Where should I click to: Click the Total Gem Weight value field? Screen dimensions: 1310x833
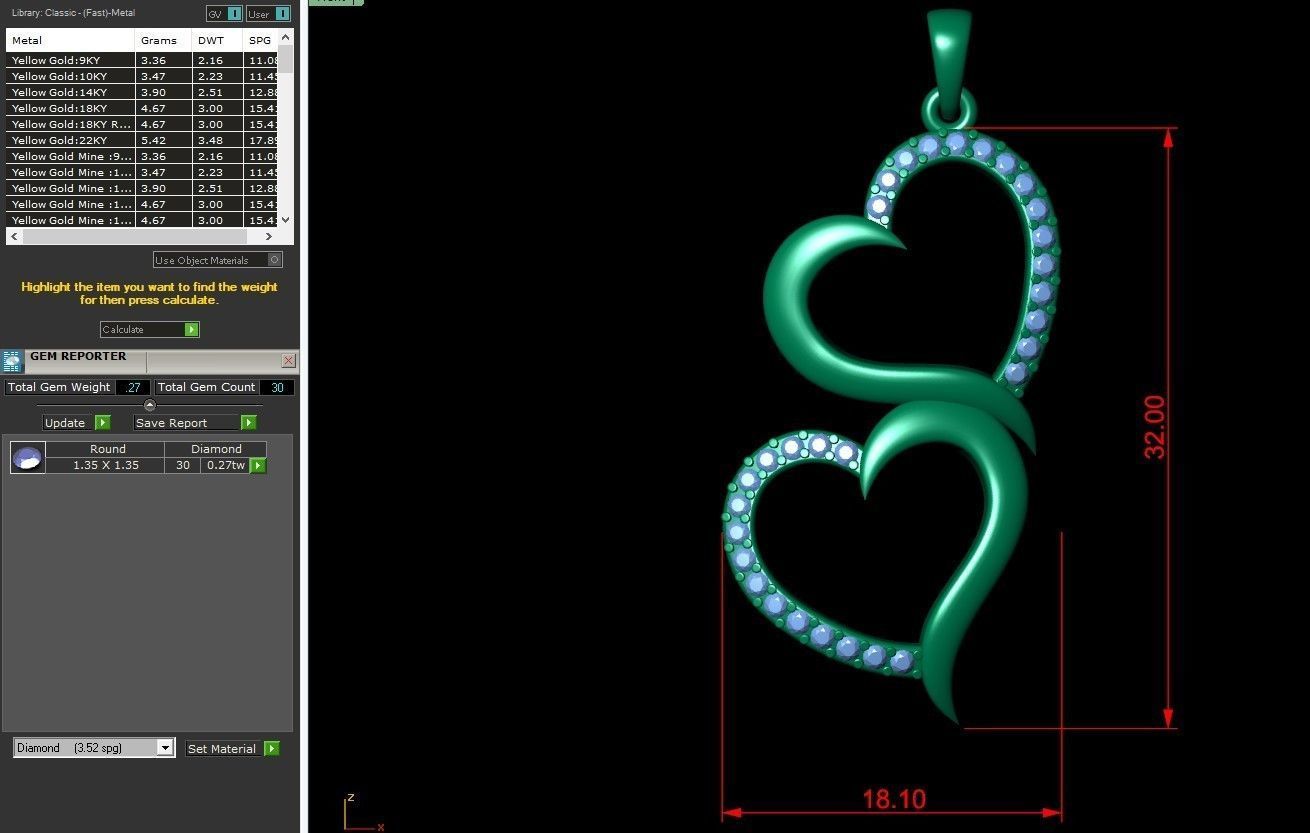[x=133, y=387]
